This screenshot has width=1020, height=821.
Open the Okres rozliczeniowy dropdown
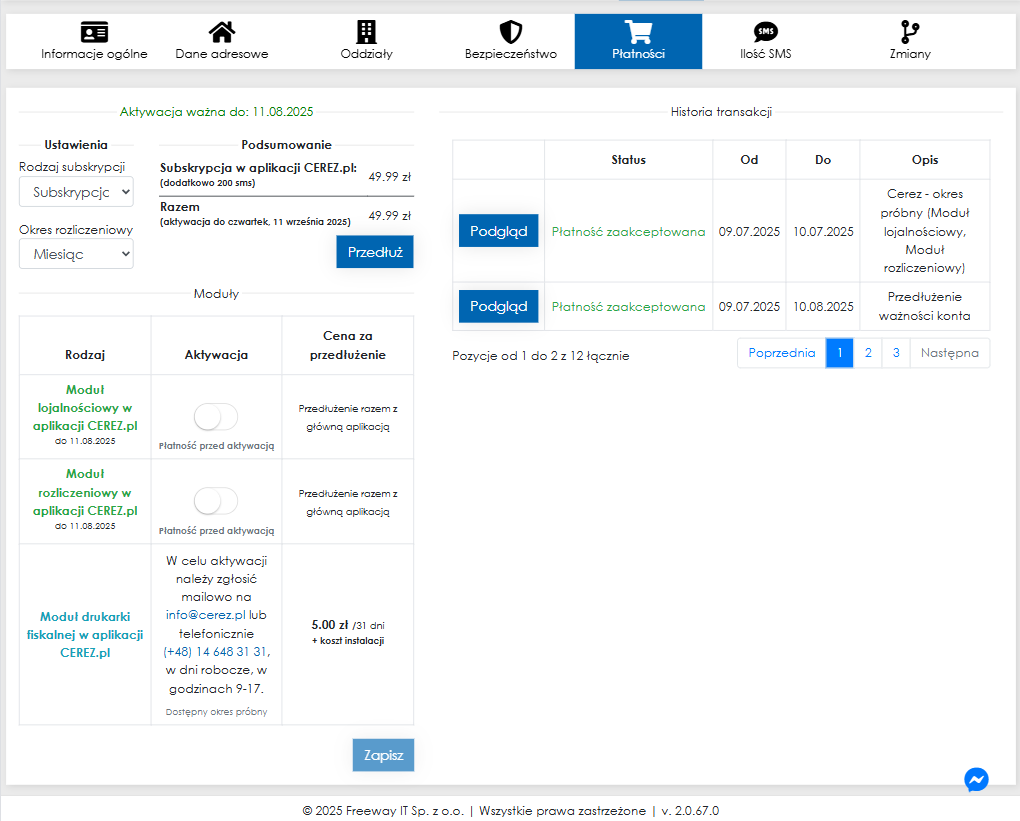(x=76, y=254)
